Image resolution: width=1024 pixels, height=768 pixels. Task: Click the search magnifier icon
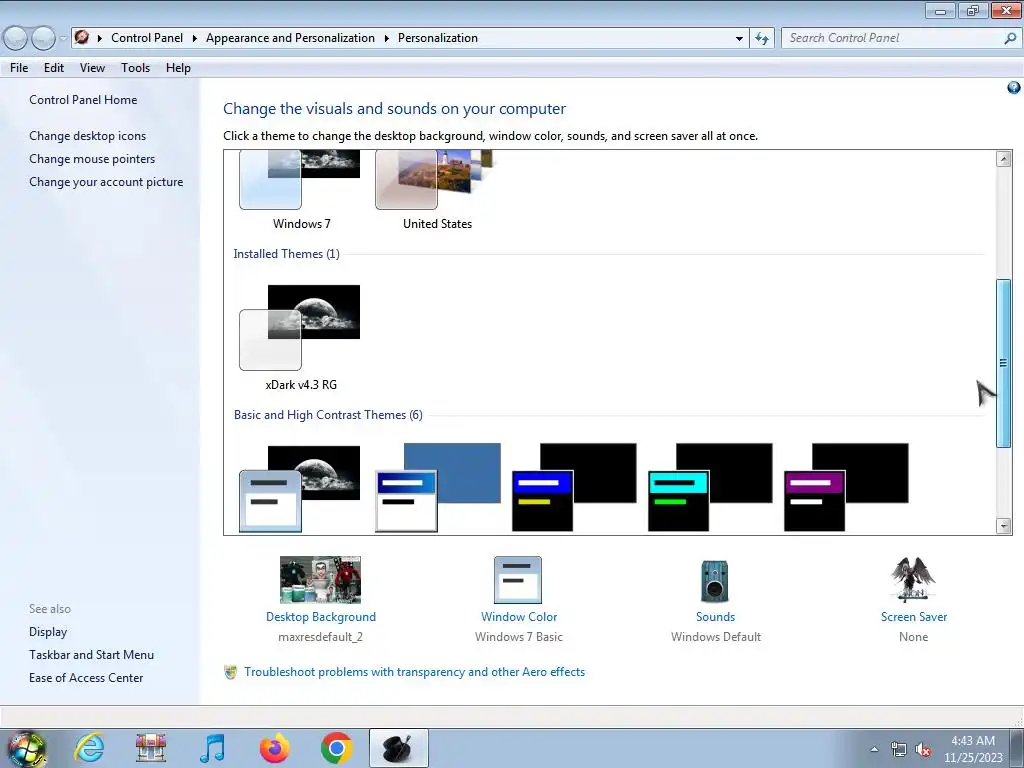pos(1010,38)
